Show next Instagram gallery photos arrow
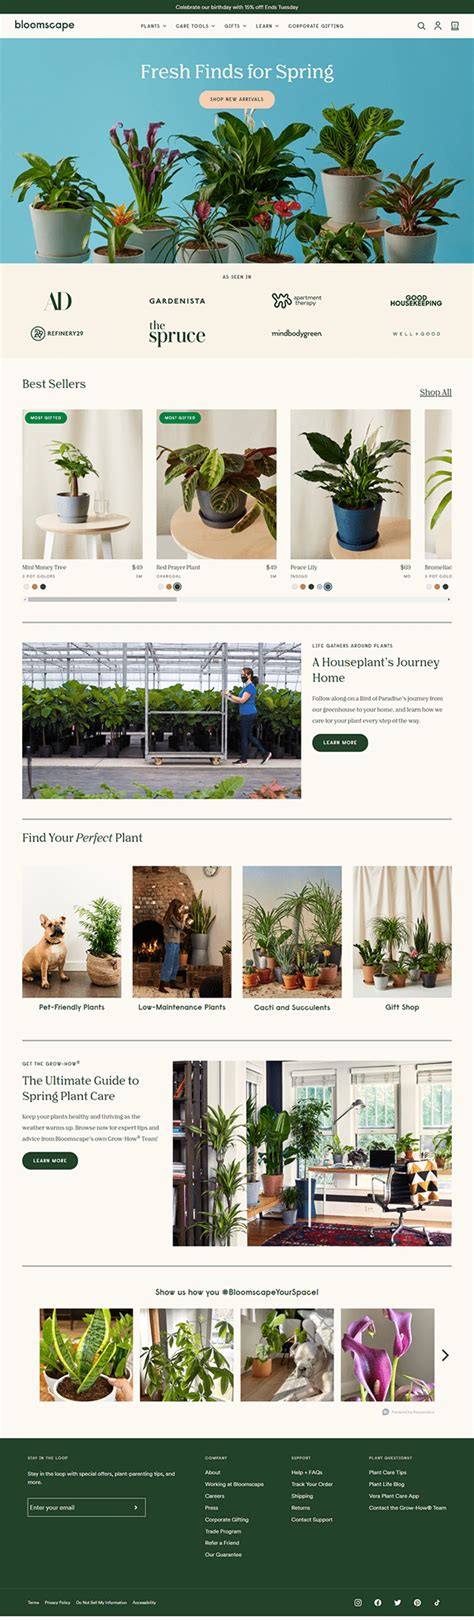The width and height of the screenshot is (474, 1620). coord(445,1355)
